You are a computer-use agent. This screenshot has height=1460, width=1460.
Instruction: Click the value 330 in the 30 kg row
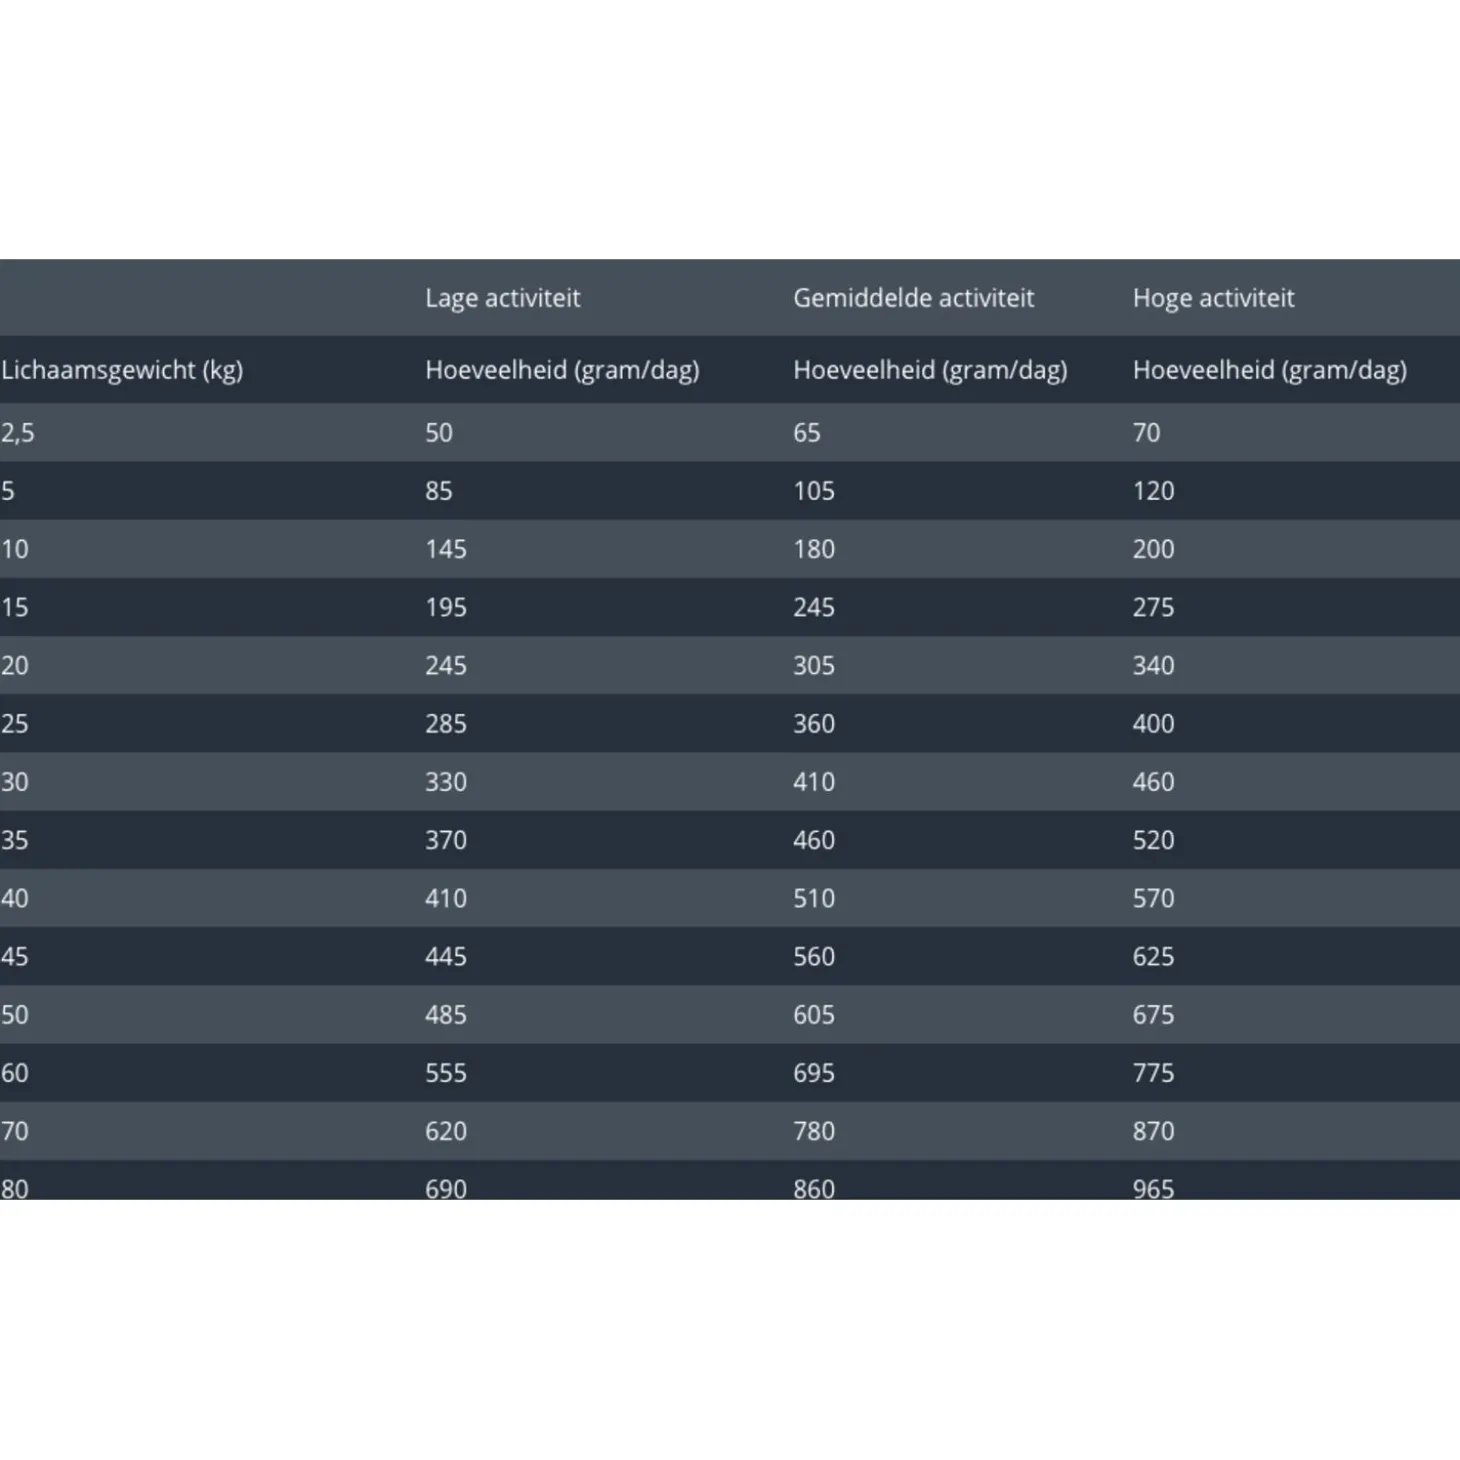click(x=445, y=781)
